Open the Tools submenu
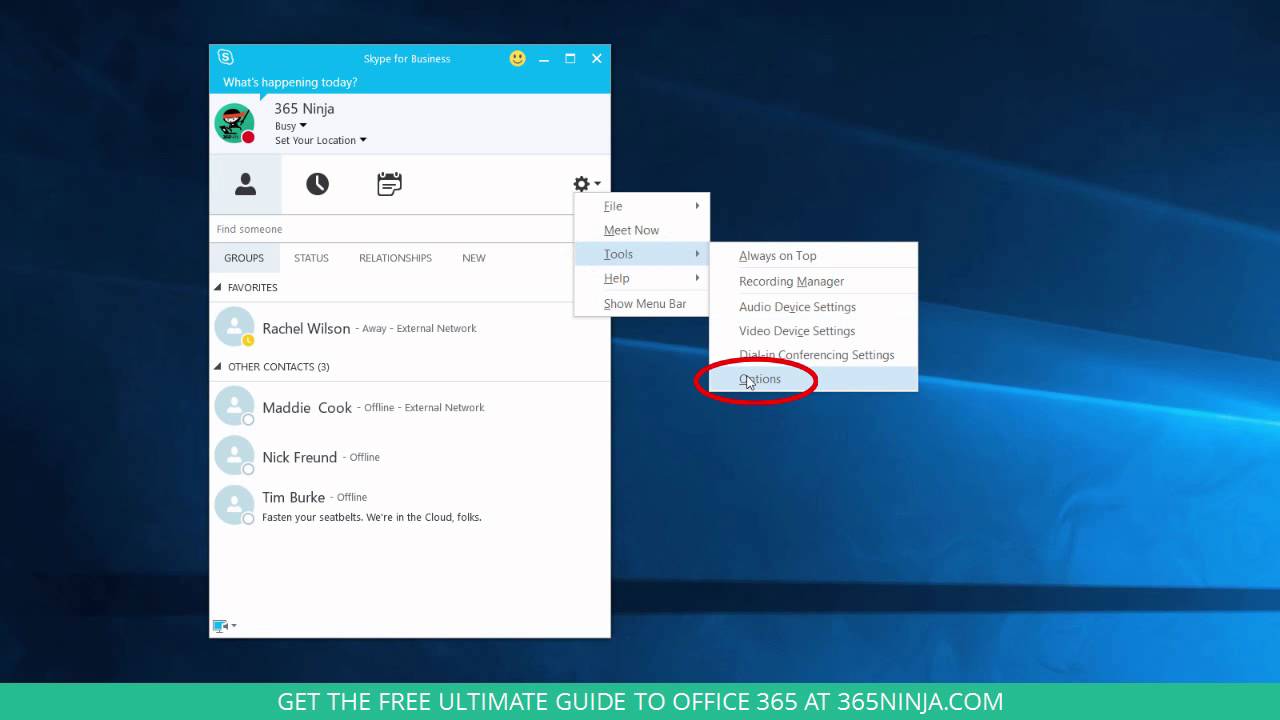The height and width of the screenshot is (720, 1280). click(642, 254)
